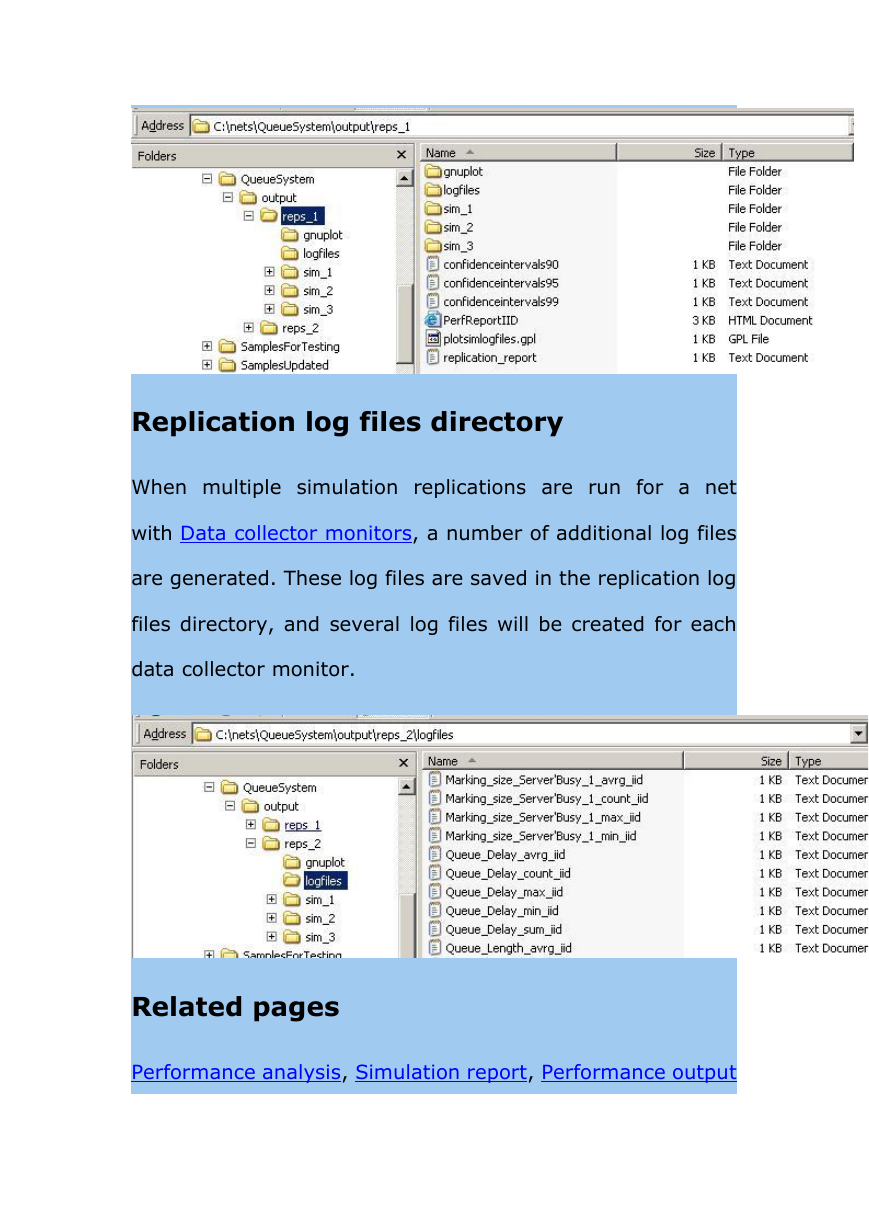The width and height of the screenshot is (869, 1228).
Task: Select the sim_3 folder icon in the reps_1 file list
Action: [x=433, y=246]
